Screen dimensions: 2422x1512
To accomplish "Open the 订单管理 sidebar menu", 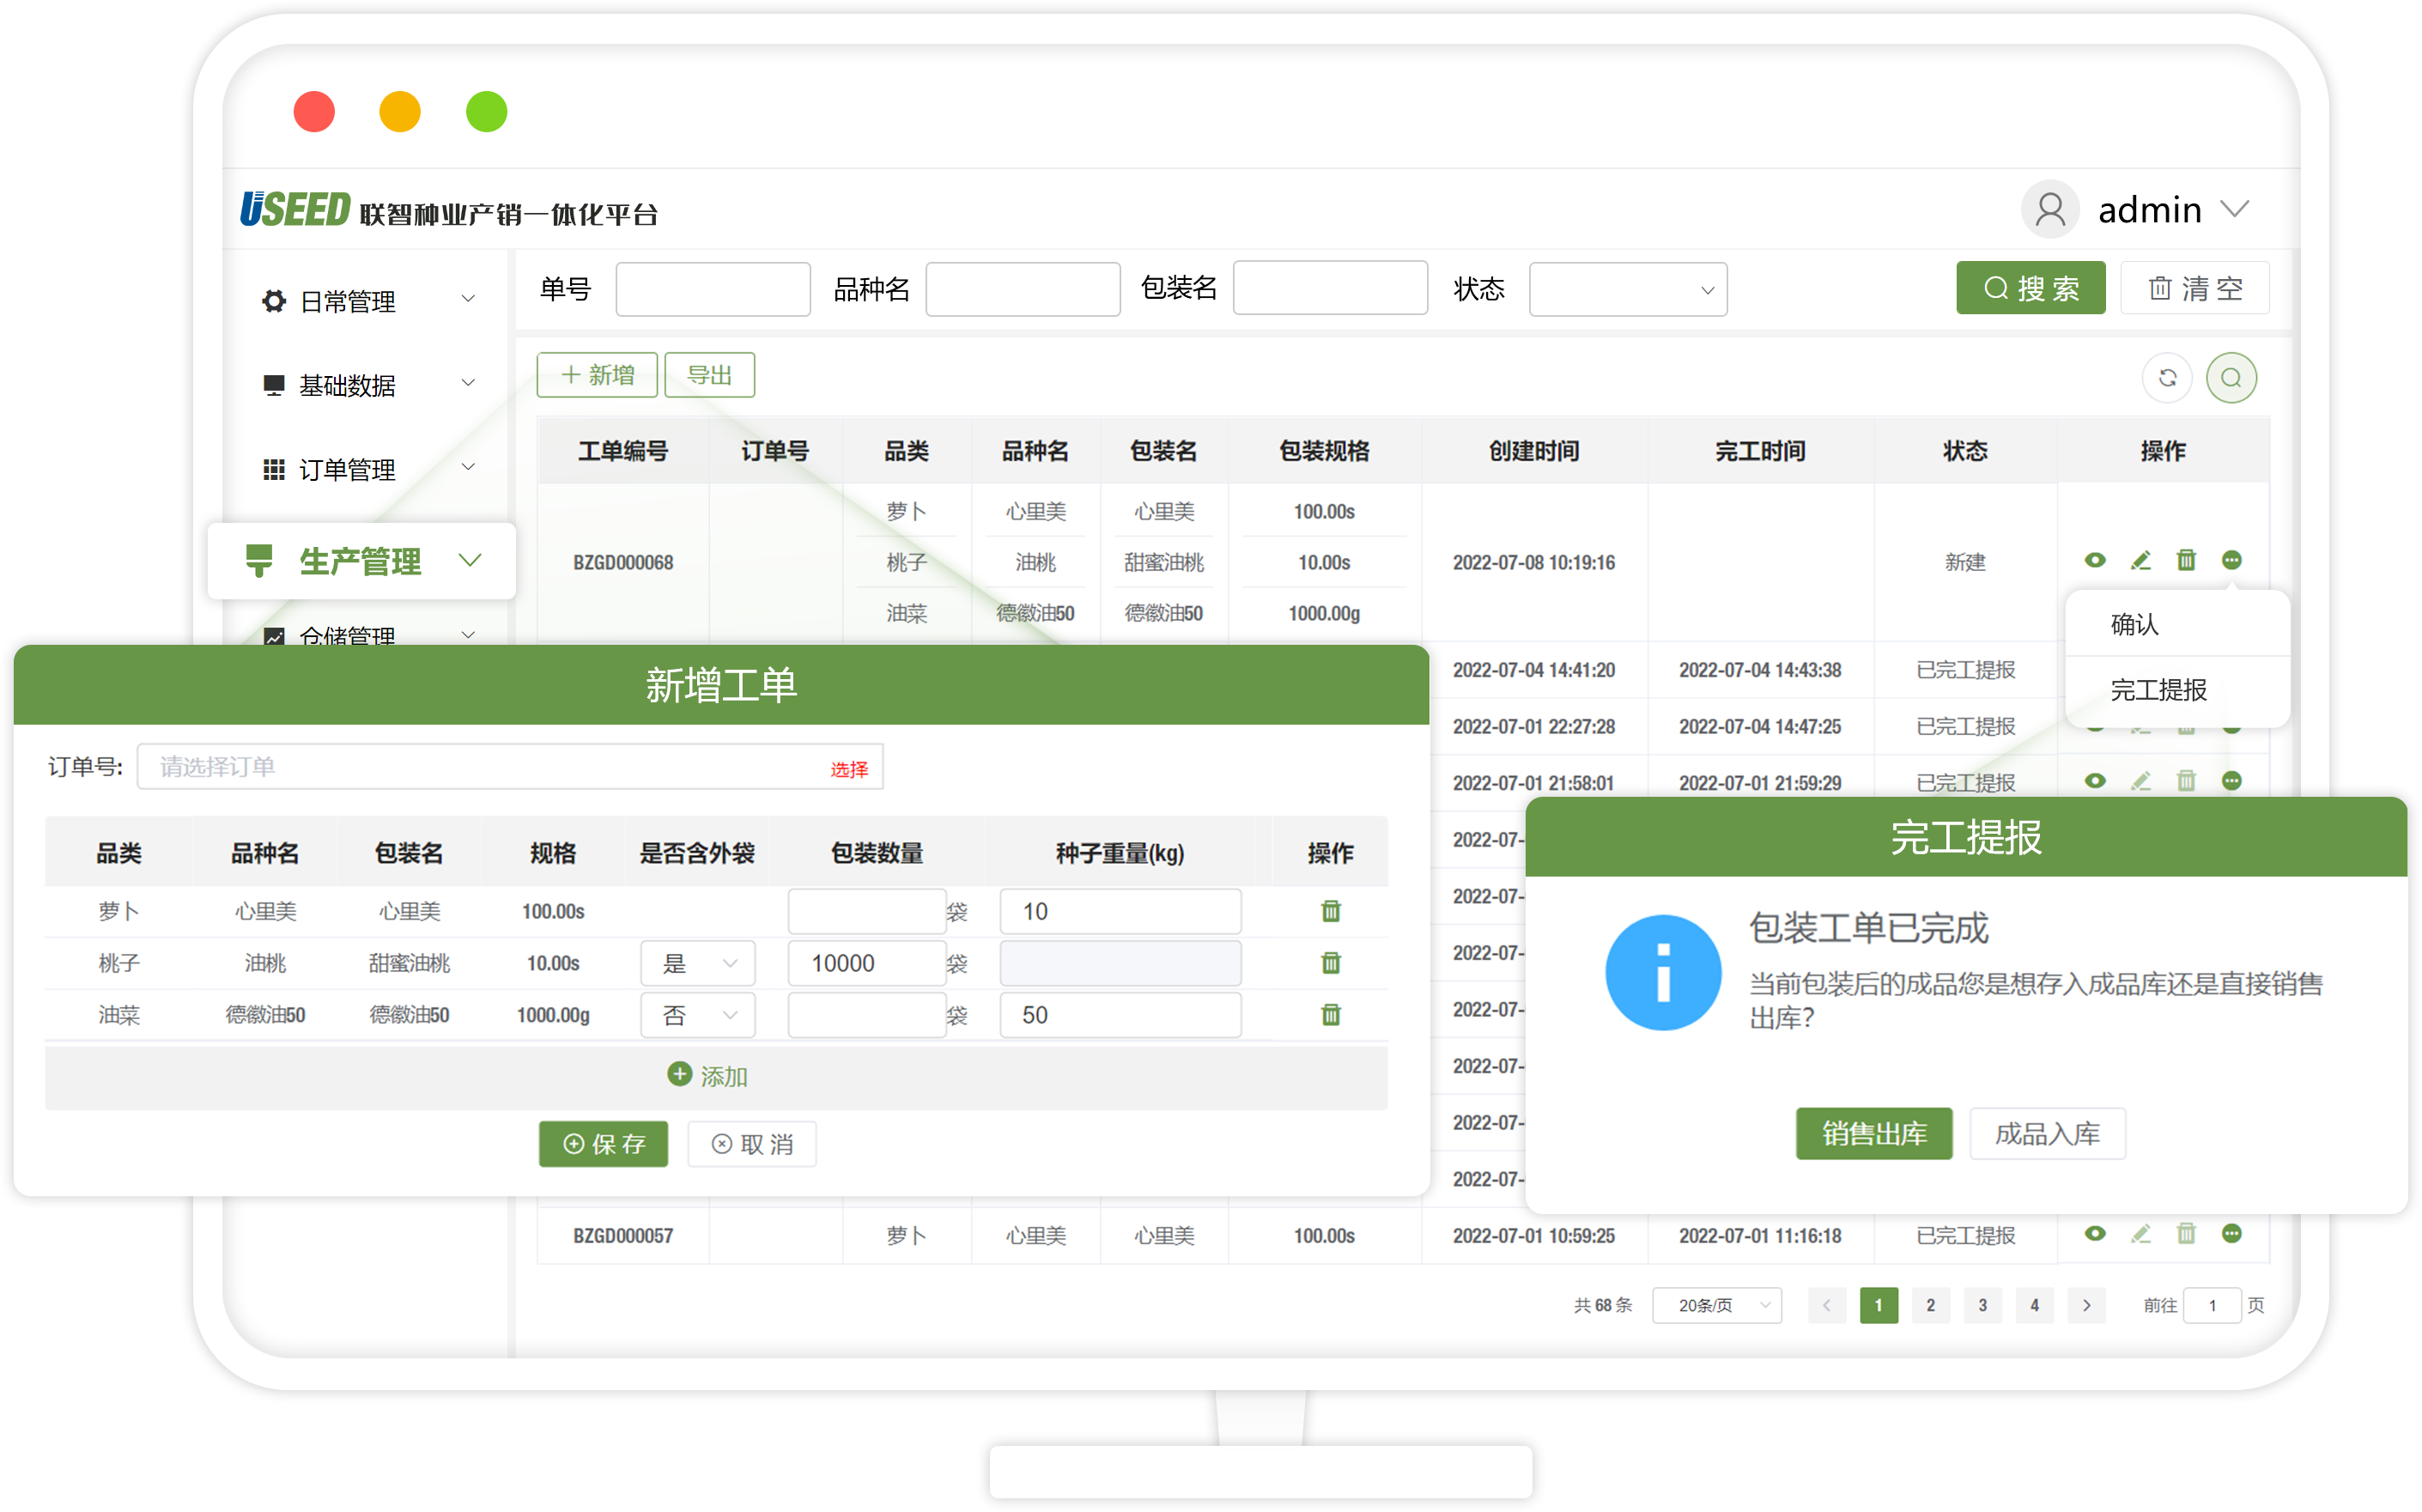I will 345,468.
